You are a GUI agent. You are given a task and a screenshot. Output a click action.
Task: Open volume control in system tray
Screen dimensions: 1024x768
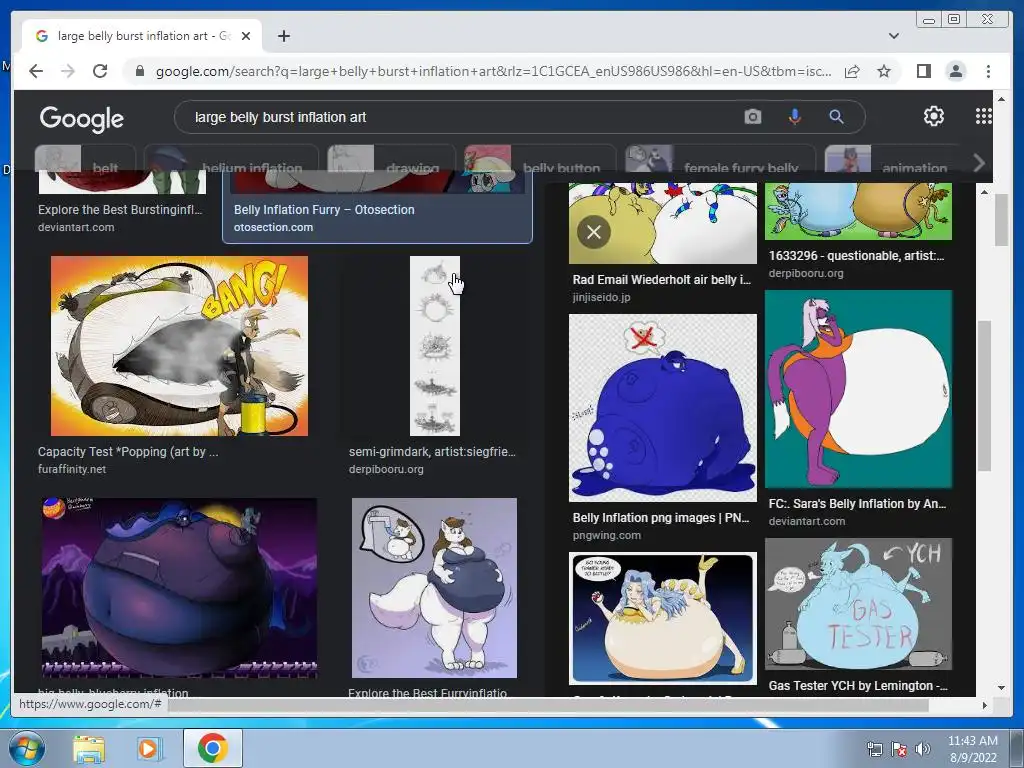point(923,750)
